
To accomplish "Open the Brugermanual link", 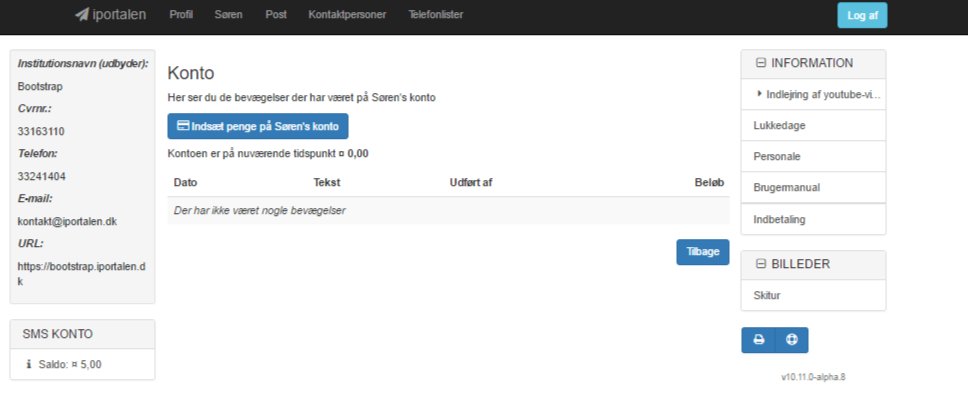I will (786, 188).
